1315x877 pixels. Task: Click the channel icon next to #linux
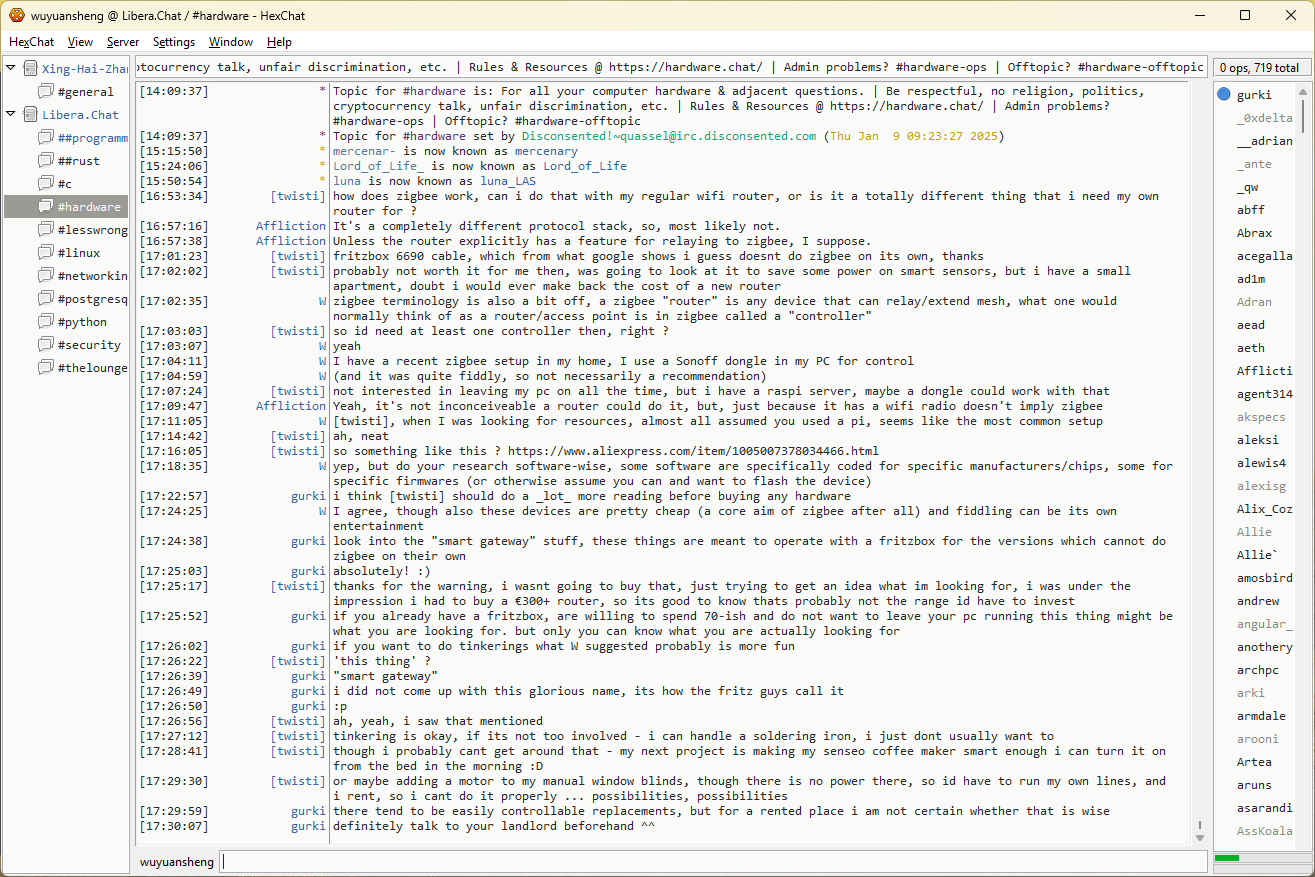(46, 253)
